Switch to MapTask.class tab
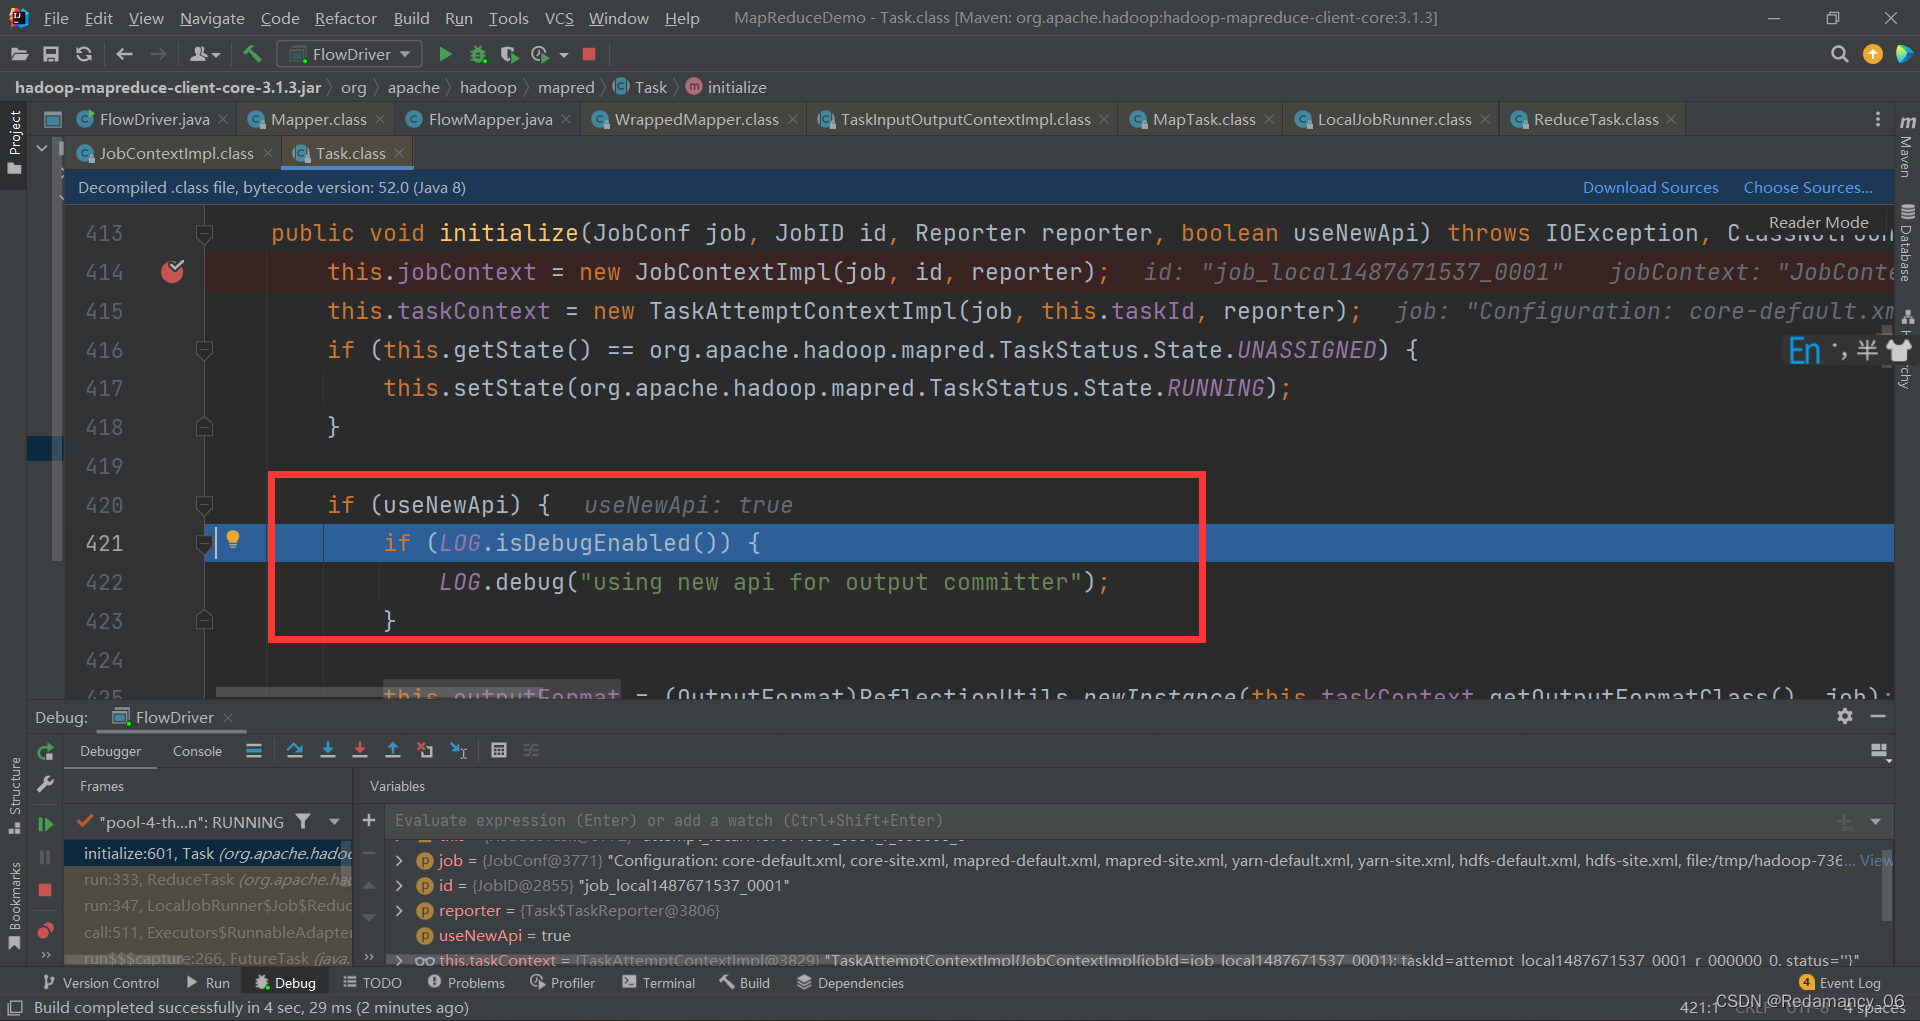 point(1204,119)
